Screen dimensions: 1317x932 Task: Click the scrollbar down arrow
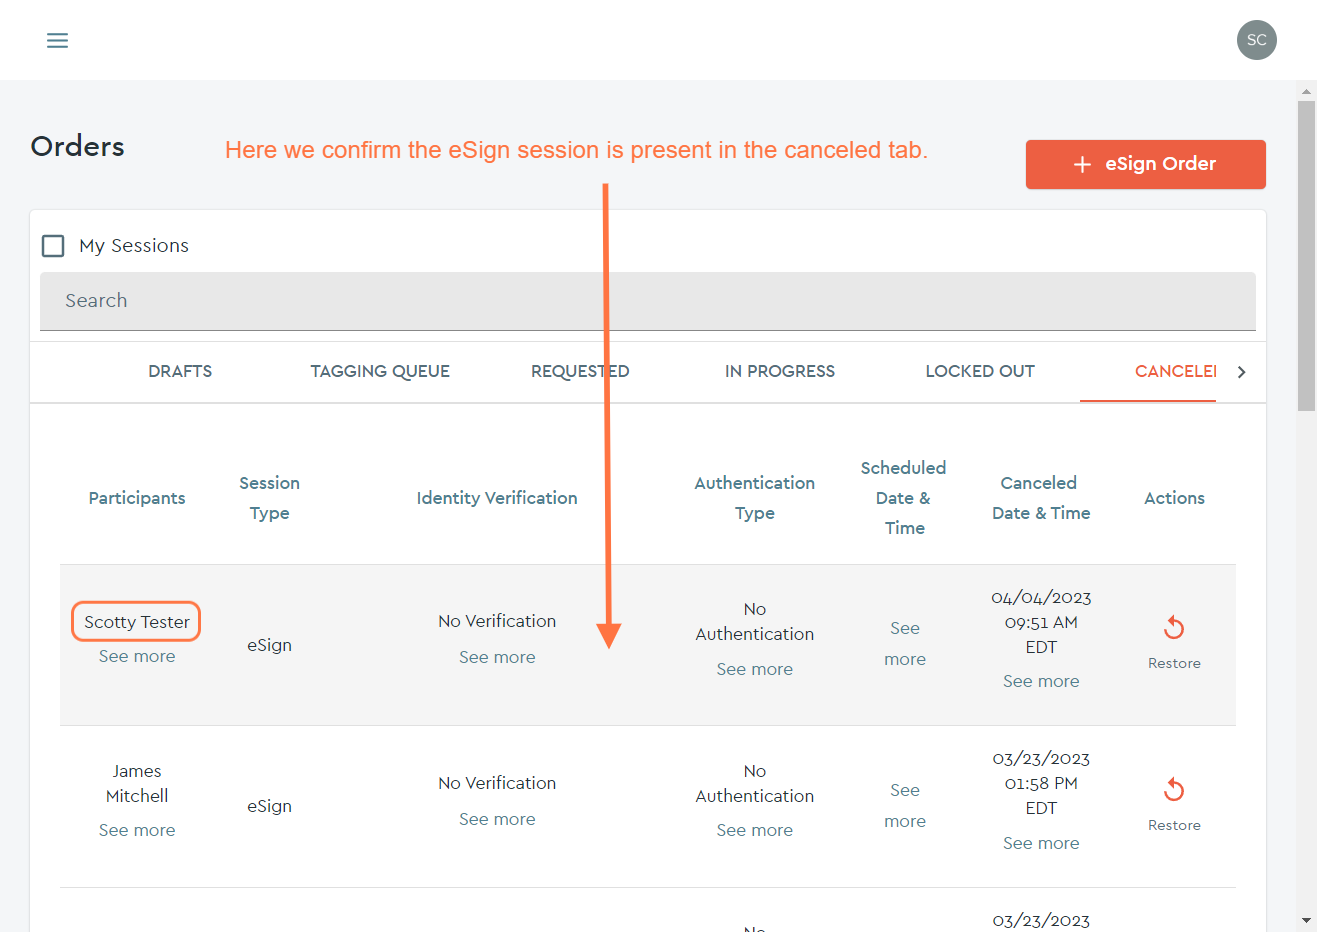(1306, 920)
